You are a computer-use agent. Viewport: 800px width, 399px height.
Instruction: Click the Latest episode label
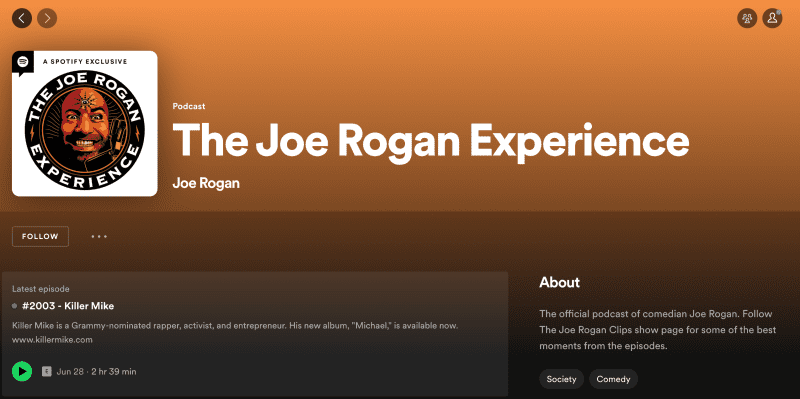[41, 289]
